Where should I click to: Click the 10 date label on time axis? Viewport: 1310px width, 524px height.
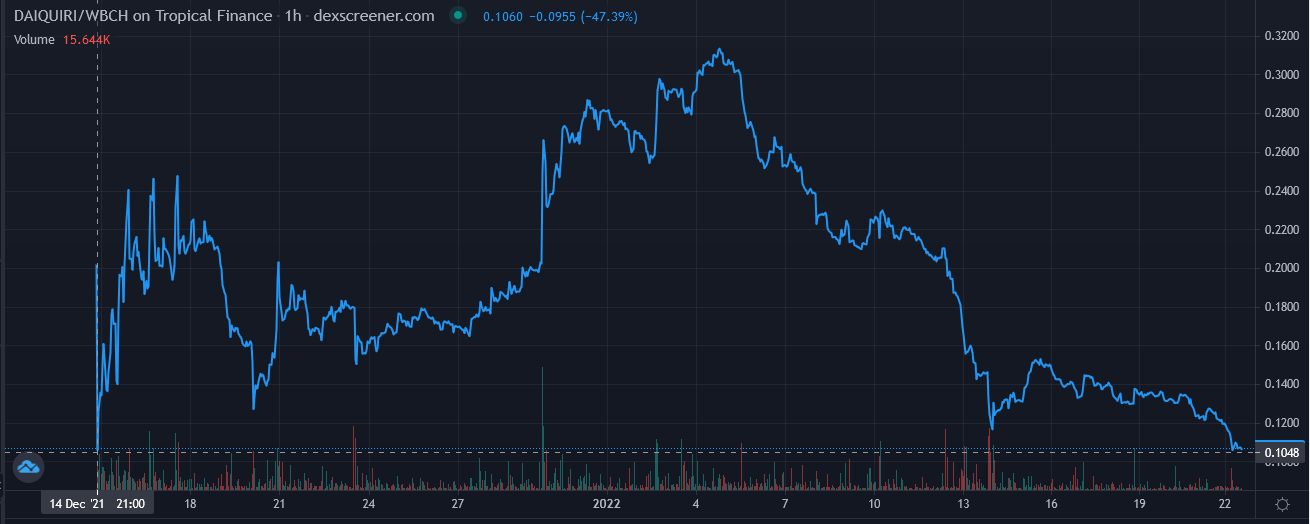pos(874,504)
